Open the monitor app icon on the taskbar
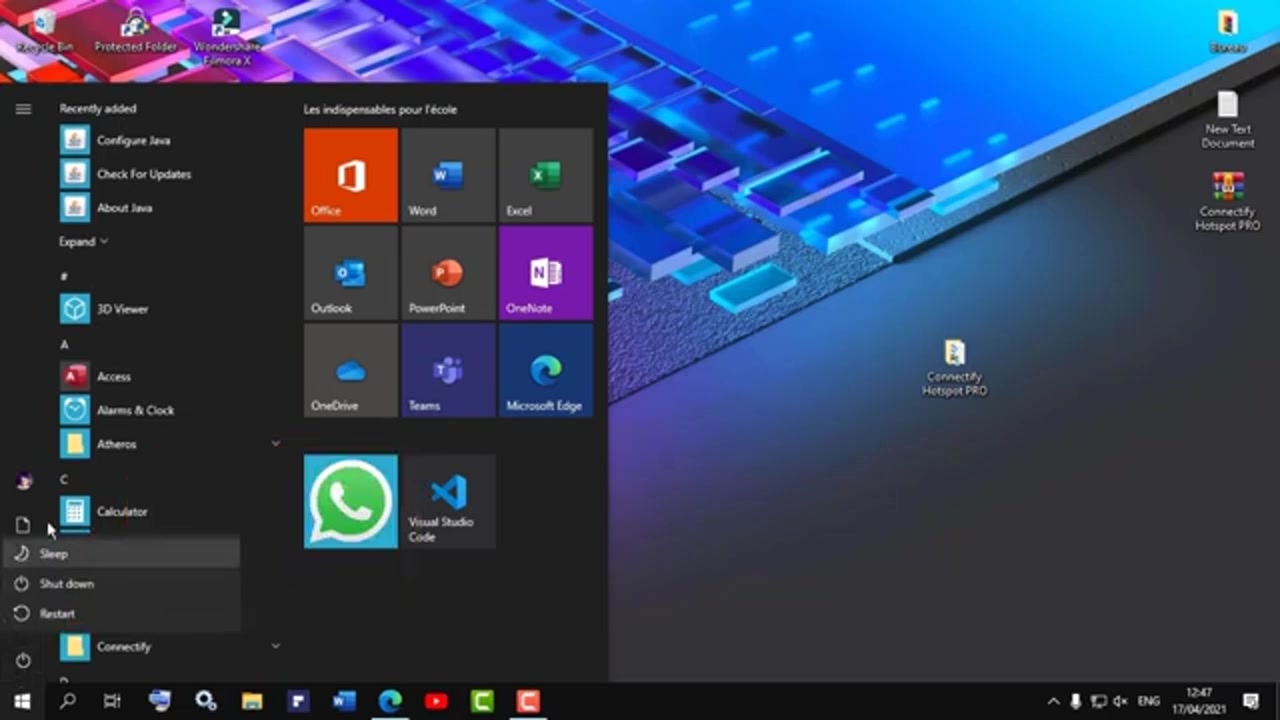The height and width of the screenshot is (720, 1280). click(160, 701)
